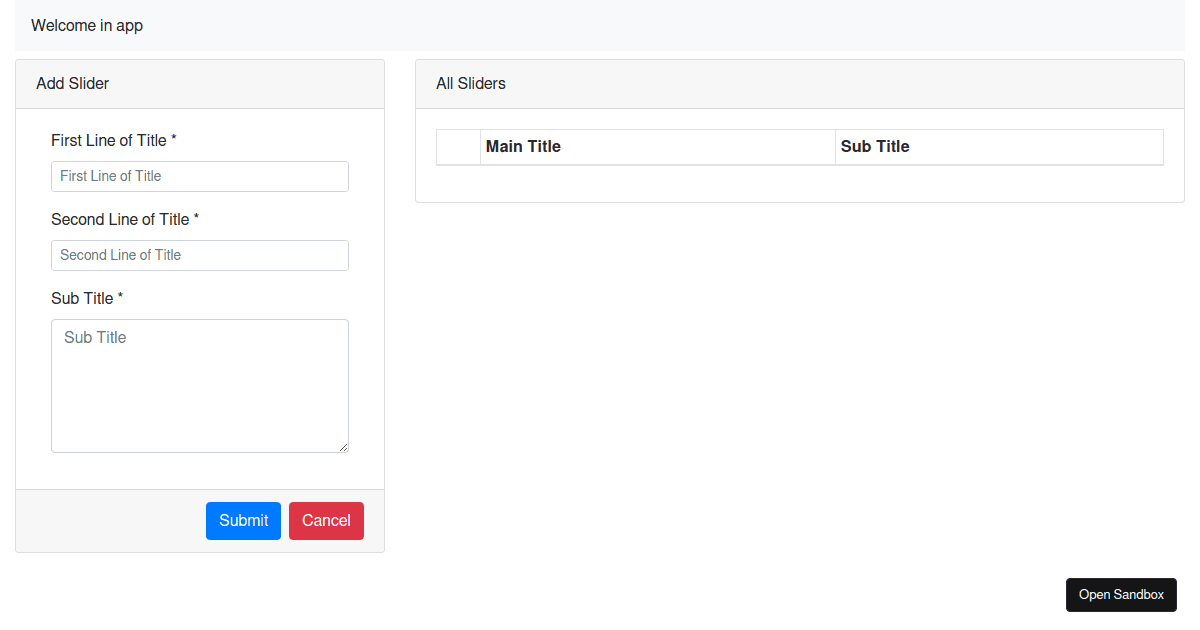Viewport: 1200px width, 630px height.
Task: Click the Add Slider panel header
Action: [x=72, y=83]
